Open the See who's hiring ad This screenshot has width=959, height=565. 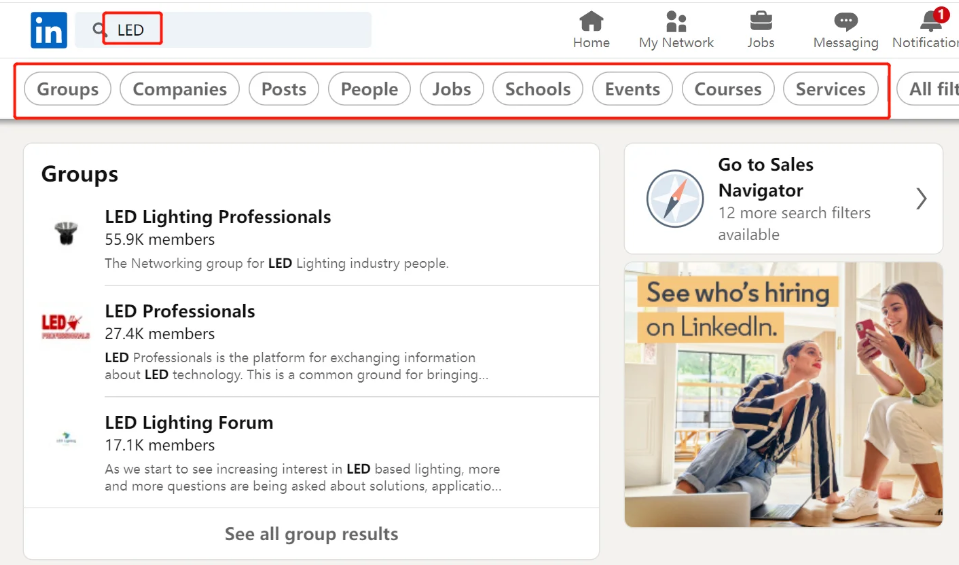[783, 394]
